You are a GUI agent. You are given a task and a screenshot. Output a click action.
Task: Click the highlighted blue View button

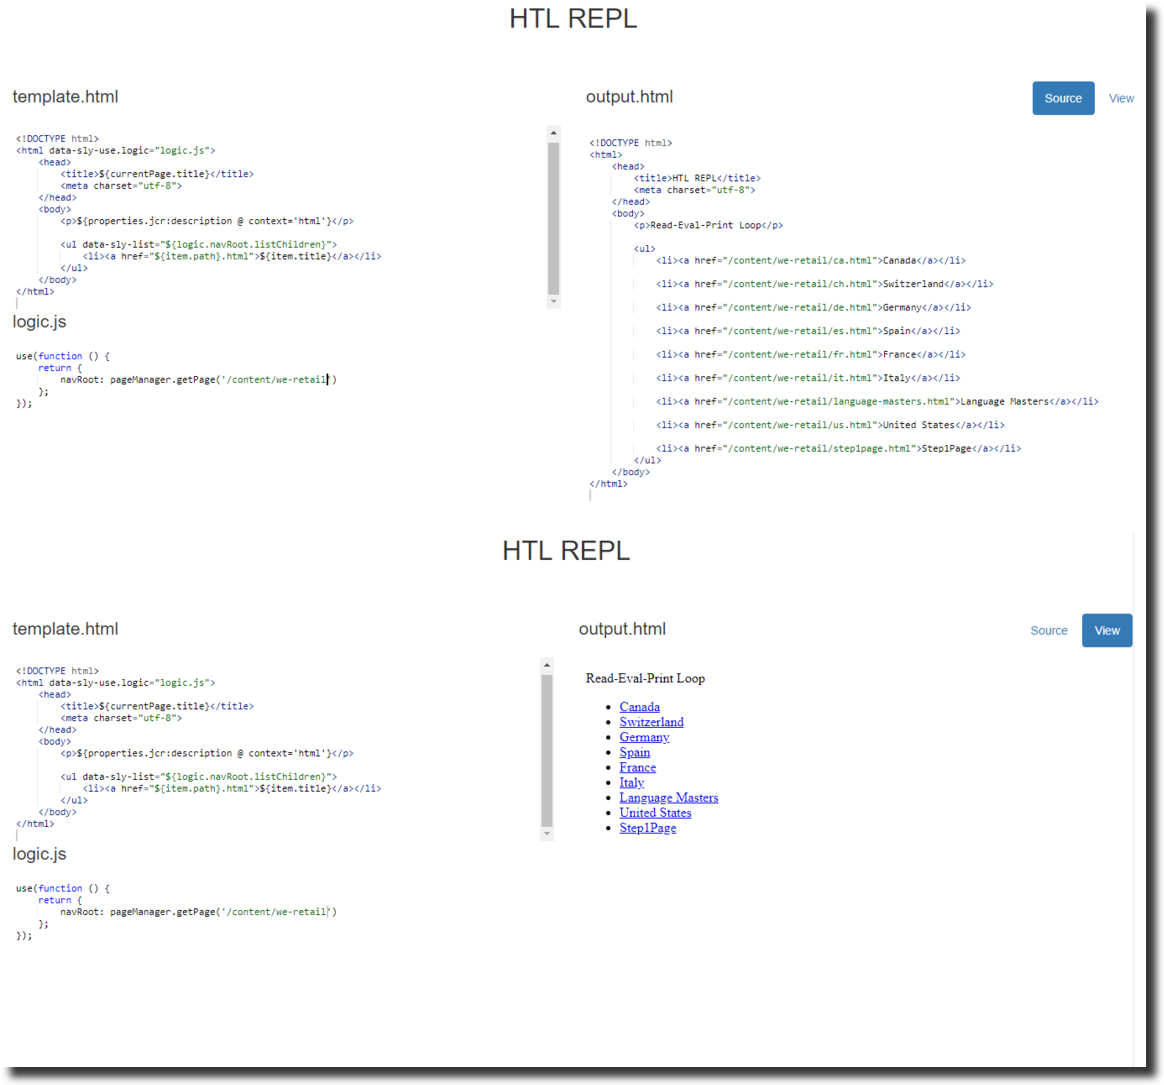tap(1106, 630)
